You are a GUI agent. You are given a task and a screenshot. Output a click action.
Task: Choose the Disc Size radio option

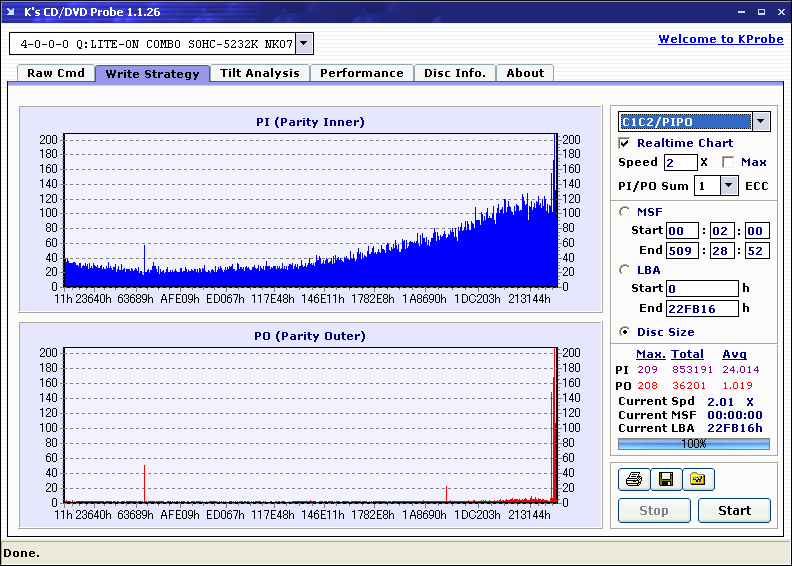(x=625, y=332)
